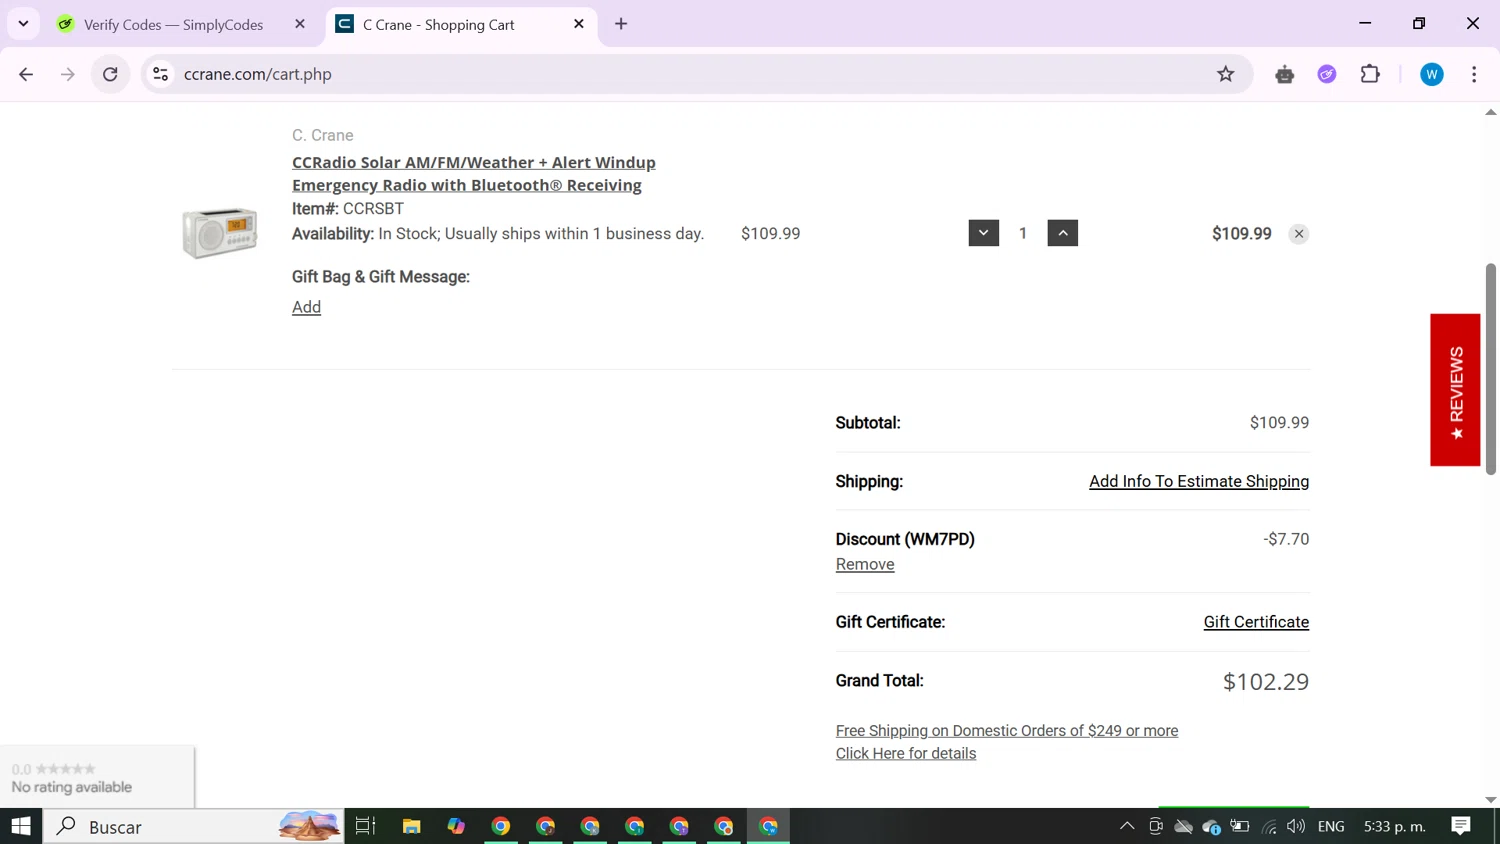This screenshot has width=1500, height=844.
Task: Click the CCRadio product thumbnail image
Action: (x=220, y=233)
